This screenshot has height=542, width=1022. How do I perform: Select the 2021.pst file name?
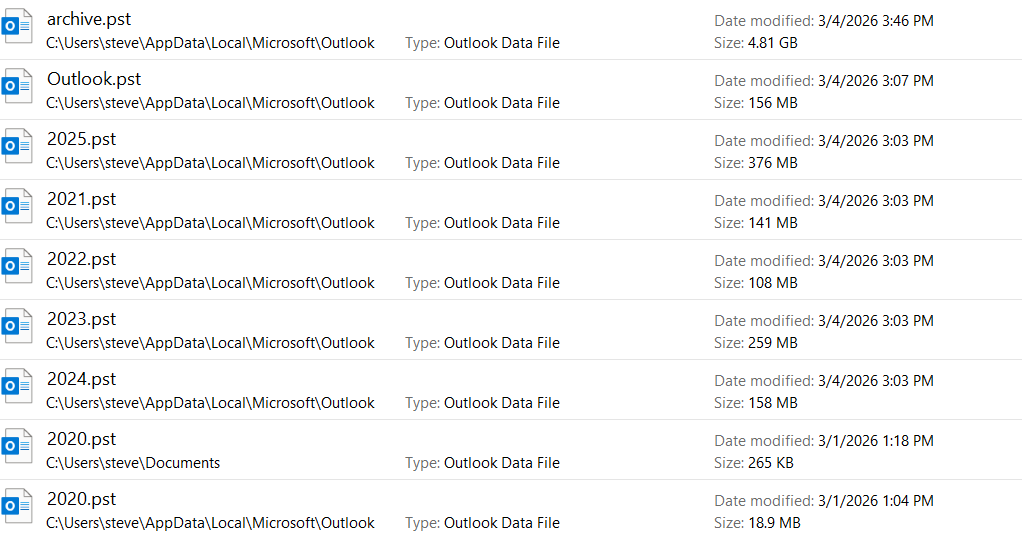[81, 199]
